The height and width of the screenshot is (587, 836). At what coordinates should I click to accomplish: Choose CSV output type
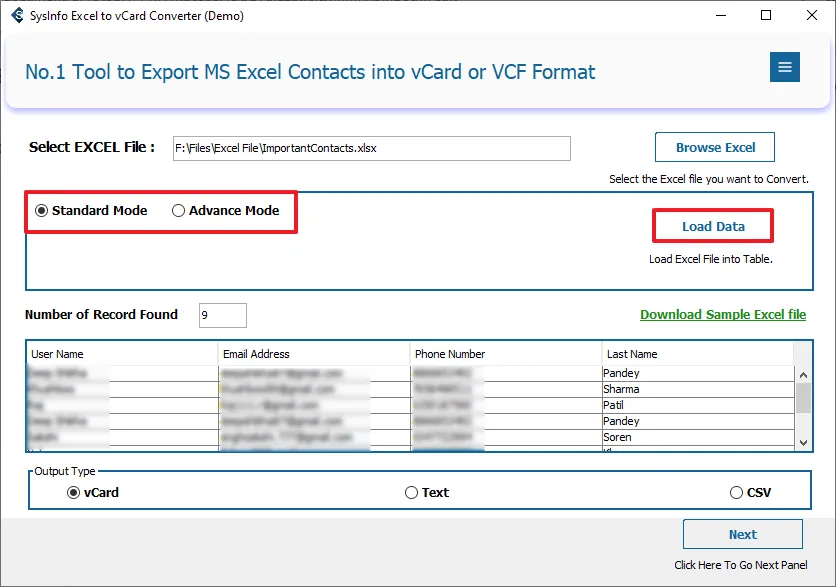click(737, 493)
